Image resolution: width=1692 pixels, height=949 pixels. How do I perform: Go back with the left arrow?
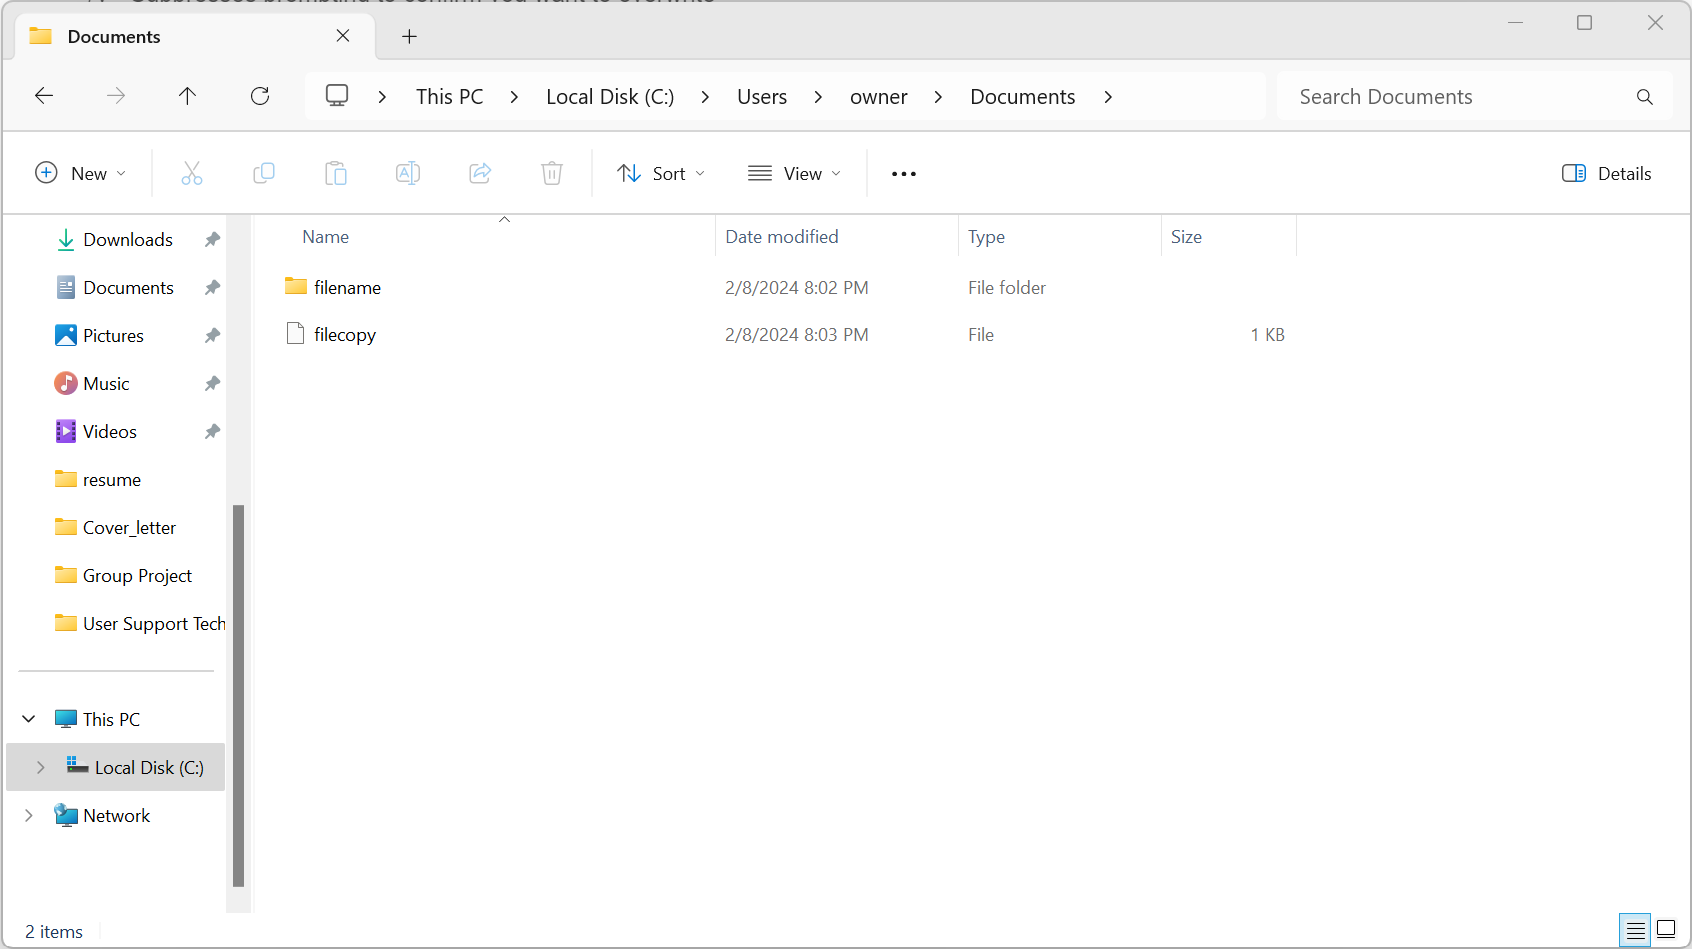(44, 96)
